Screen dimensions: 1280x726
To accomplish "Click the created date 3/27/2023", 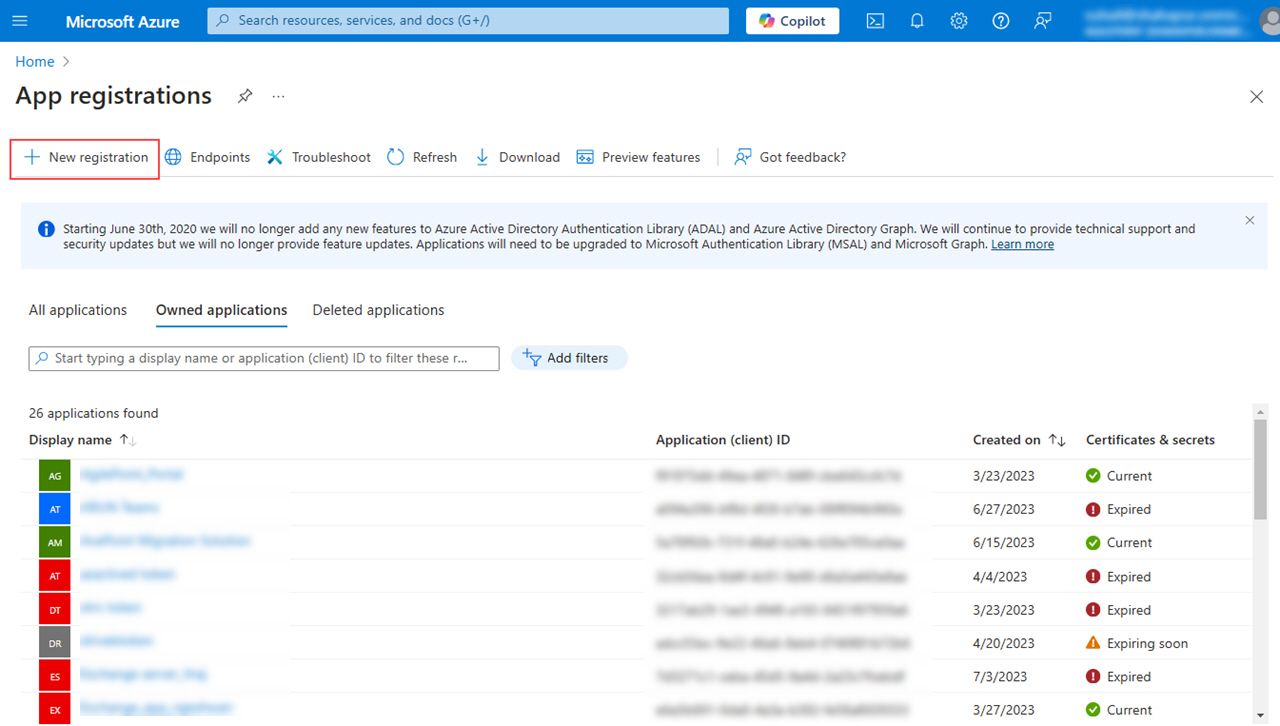I will click(1004, 710).
